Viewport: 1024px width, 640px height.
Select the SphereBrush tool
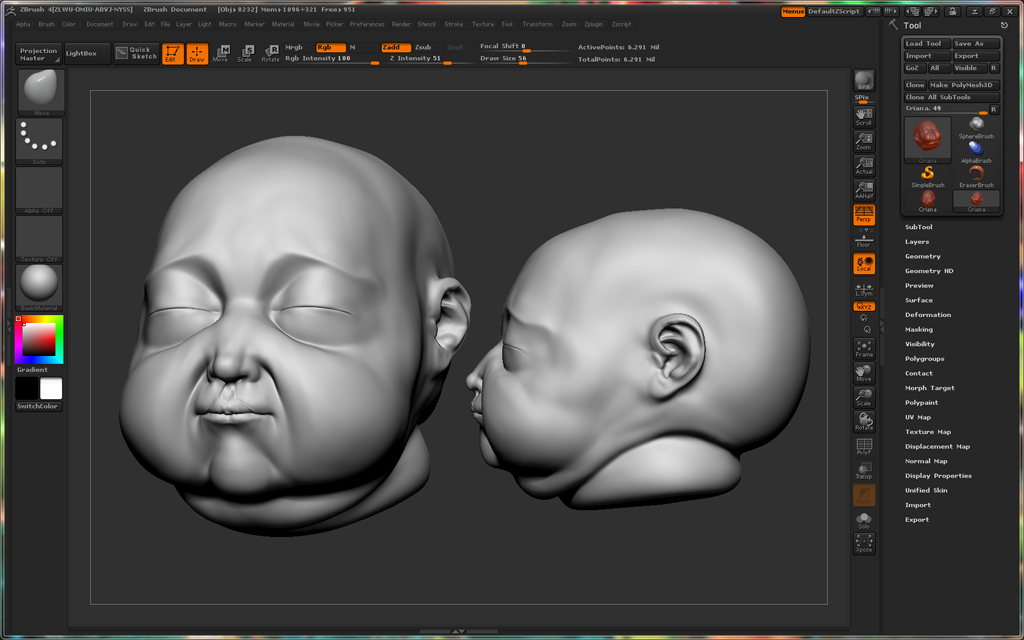pyautogui.click(x=976, y=128)
